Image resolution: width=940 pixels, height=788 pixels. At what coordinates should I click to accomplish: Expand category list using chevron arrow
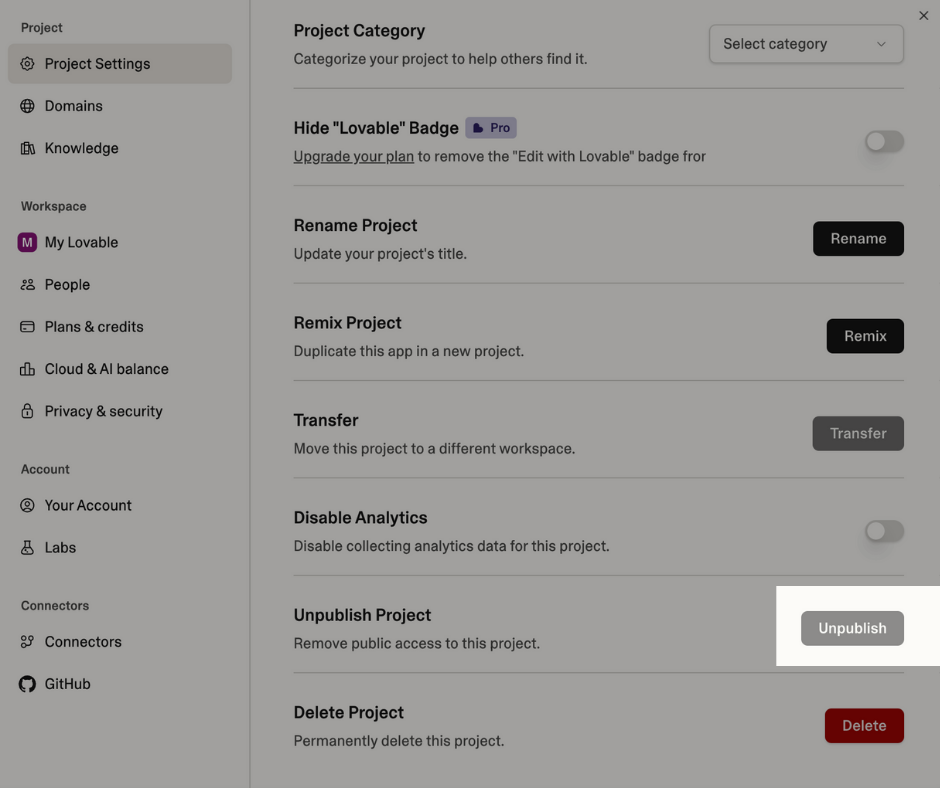click(x=881, y=44)
